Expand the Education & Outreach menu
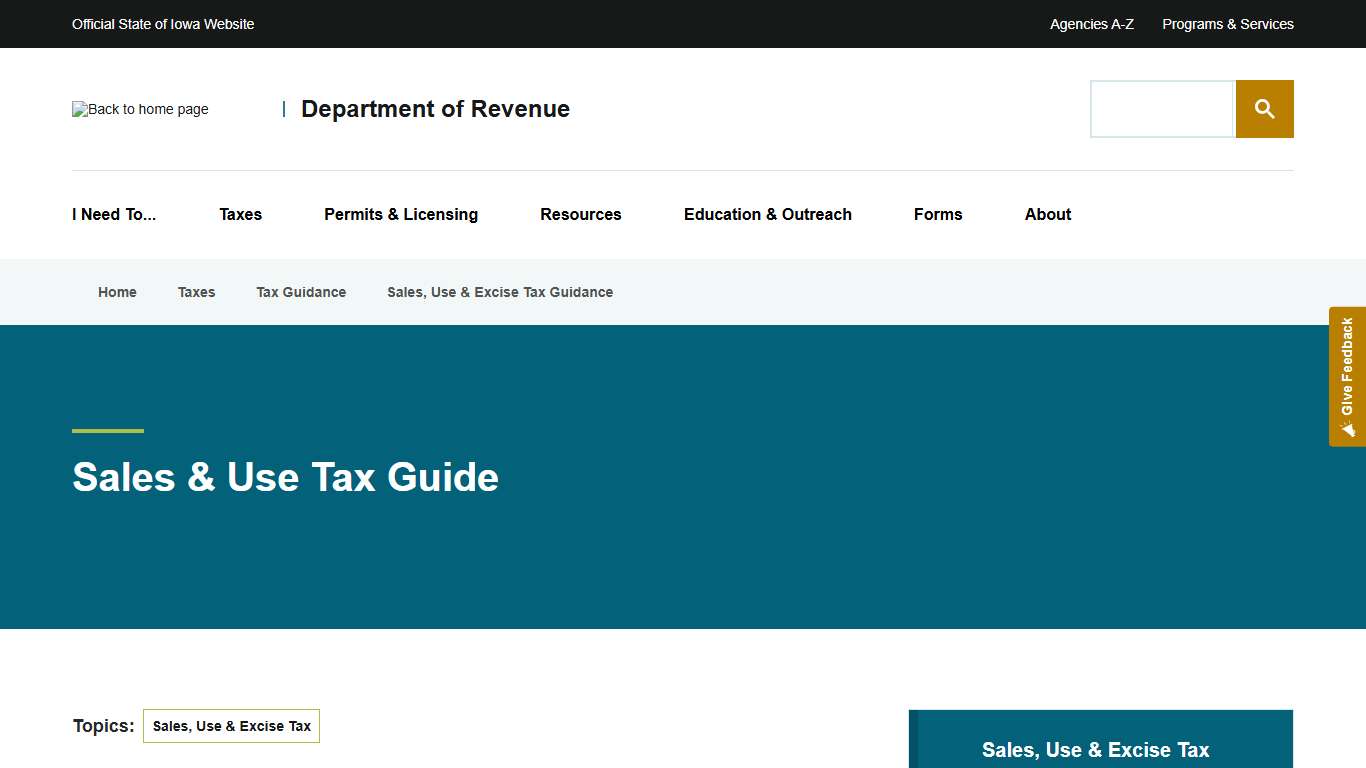 (767, 214)
